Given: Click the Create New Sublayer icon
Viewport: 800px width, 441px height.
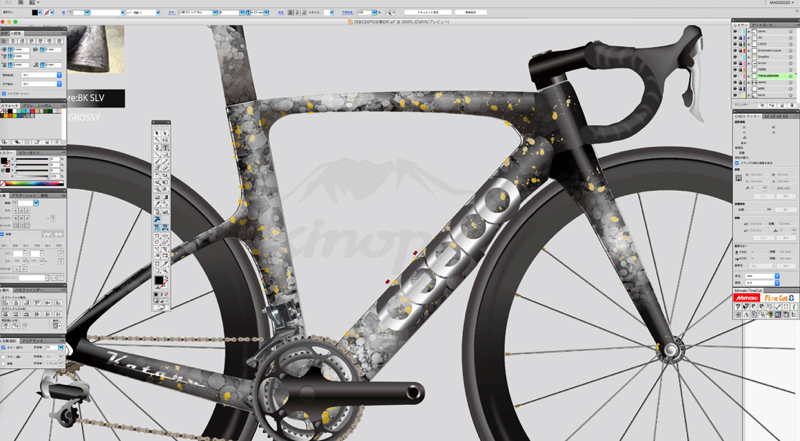Looking at the screenshot, I should 771,105.
